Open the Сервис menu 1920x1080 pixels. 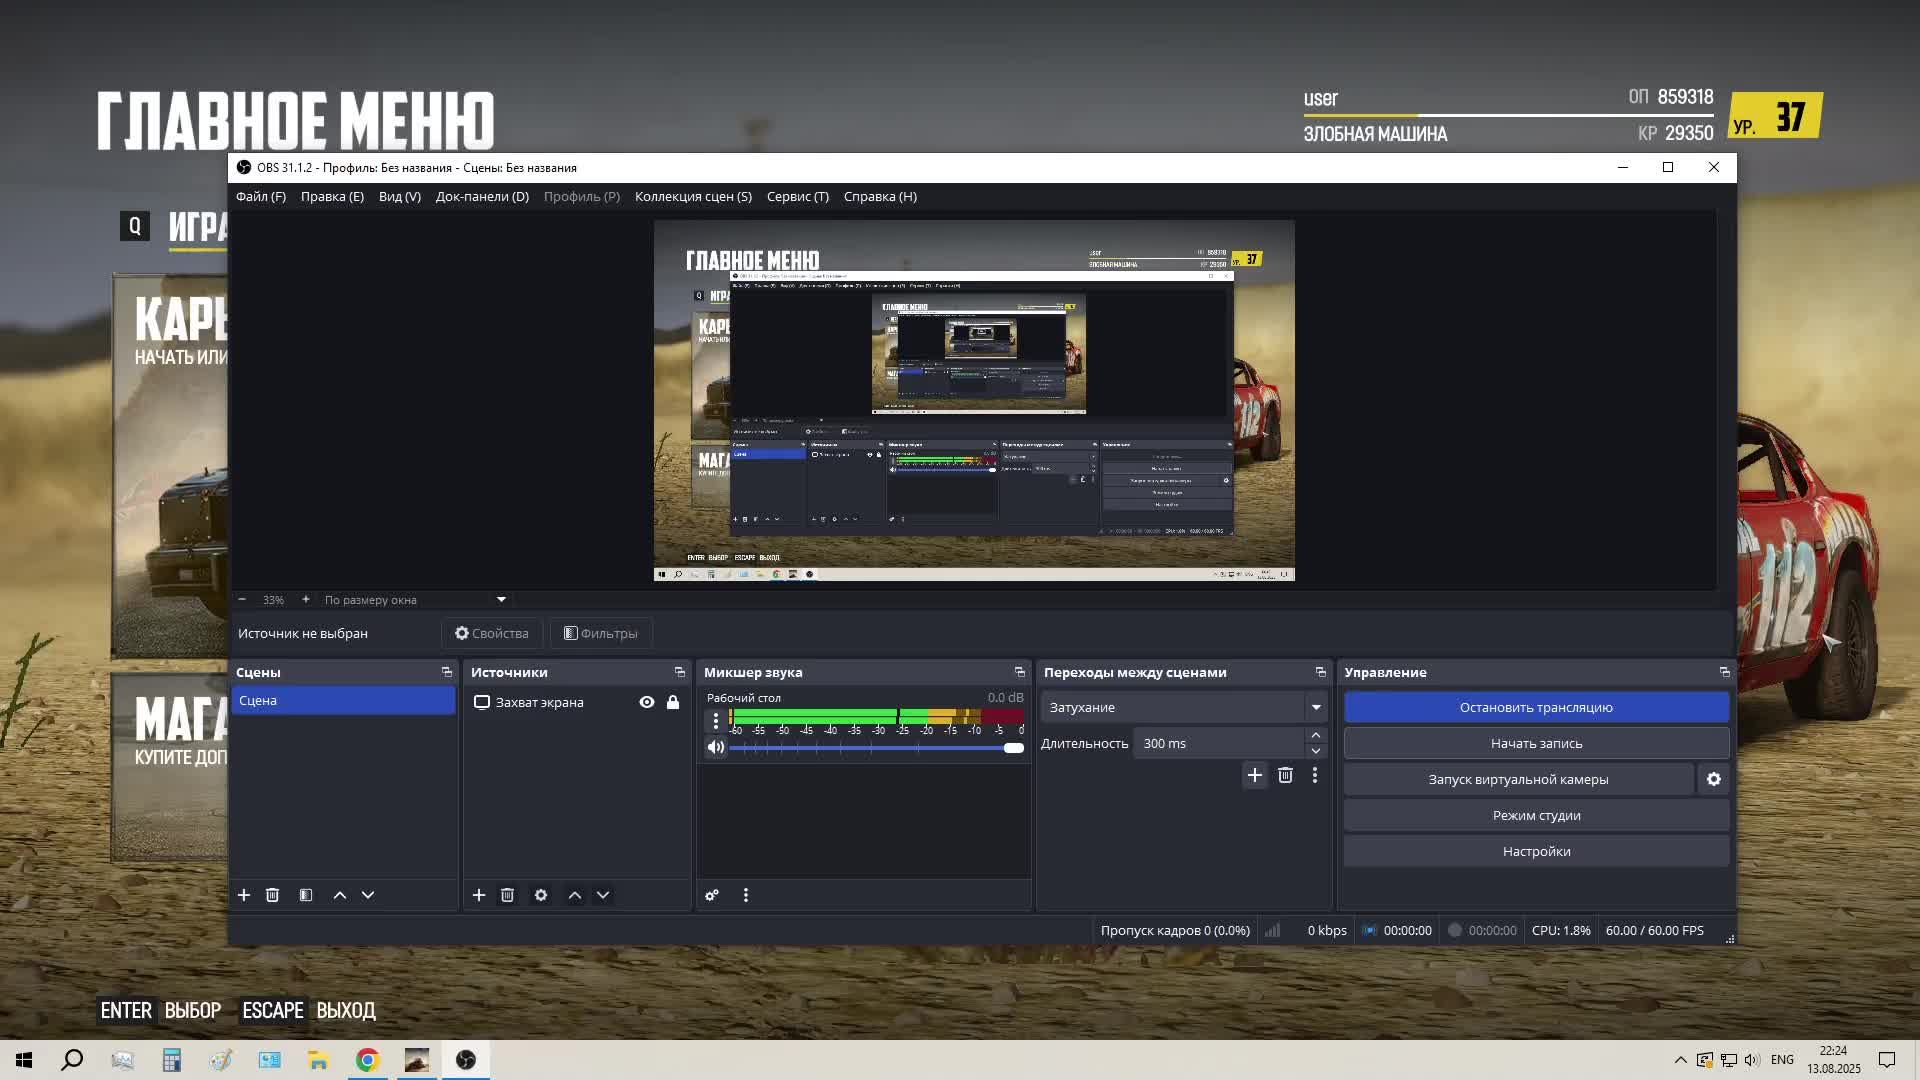click(797, 196)
